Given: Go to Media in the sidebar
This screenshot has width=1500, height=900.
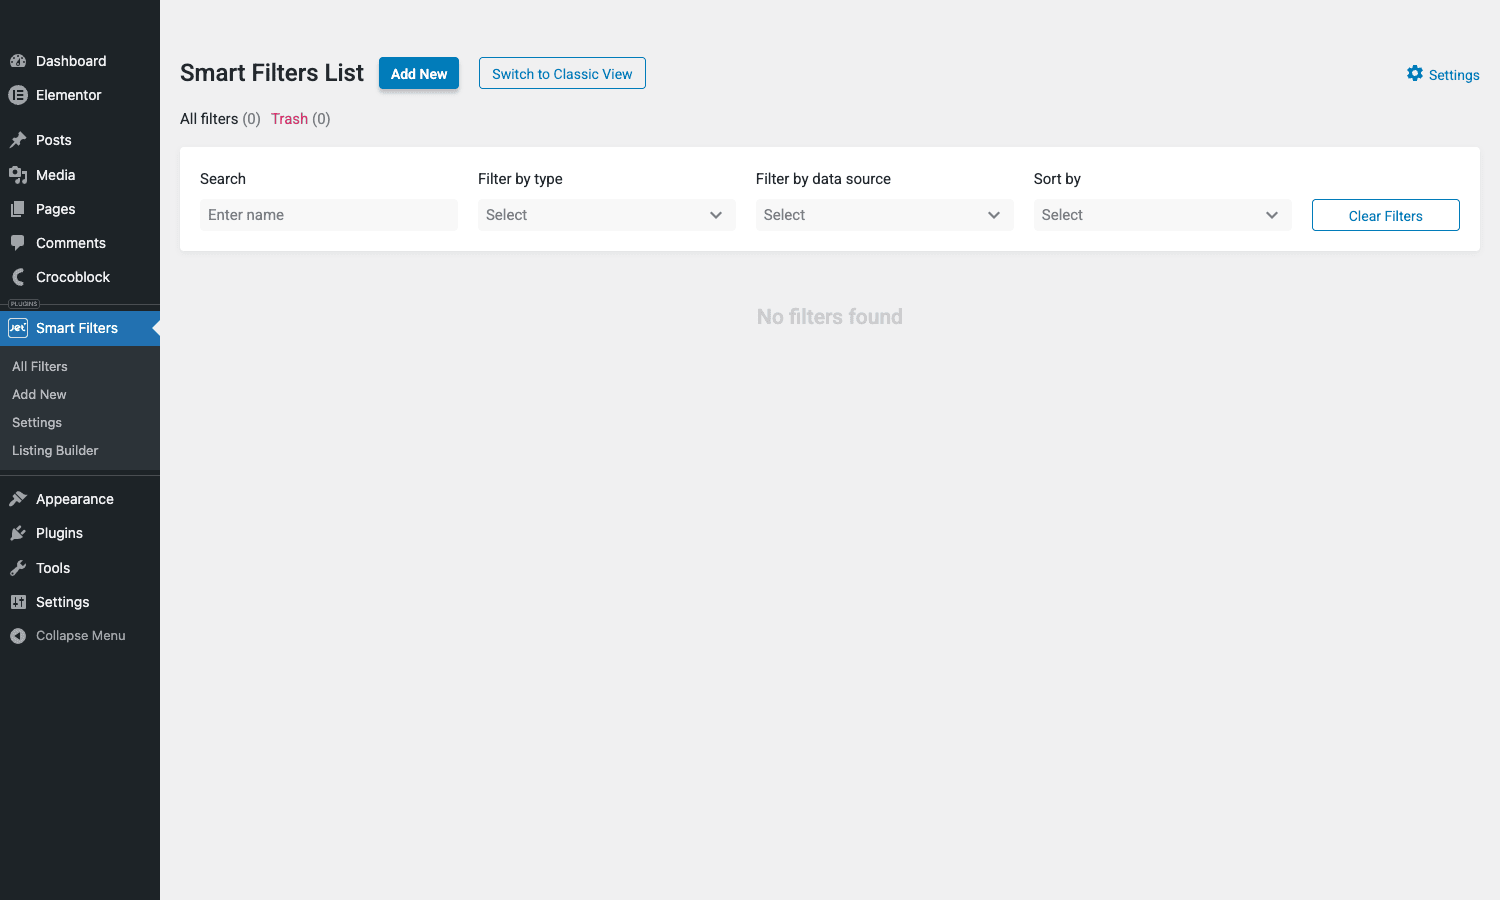Looking at the screenshot, I should (80, 175).
